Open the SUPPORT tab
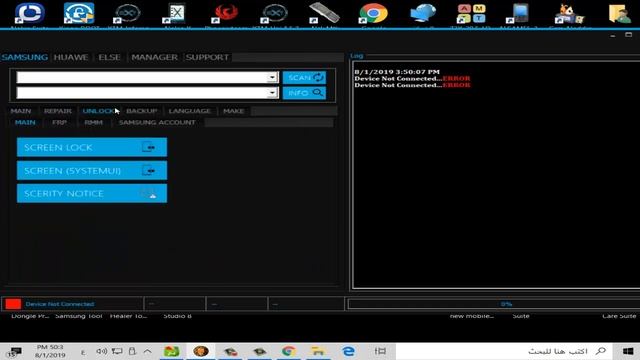 pyautogui.click(x=207, y=57)
